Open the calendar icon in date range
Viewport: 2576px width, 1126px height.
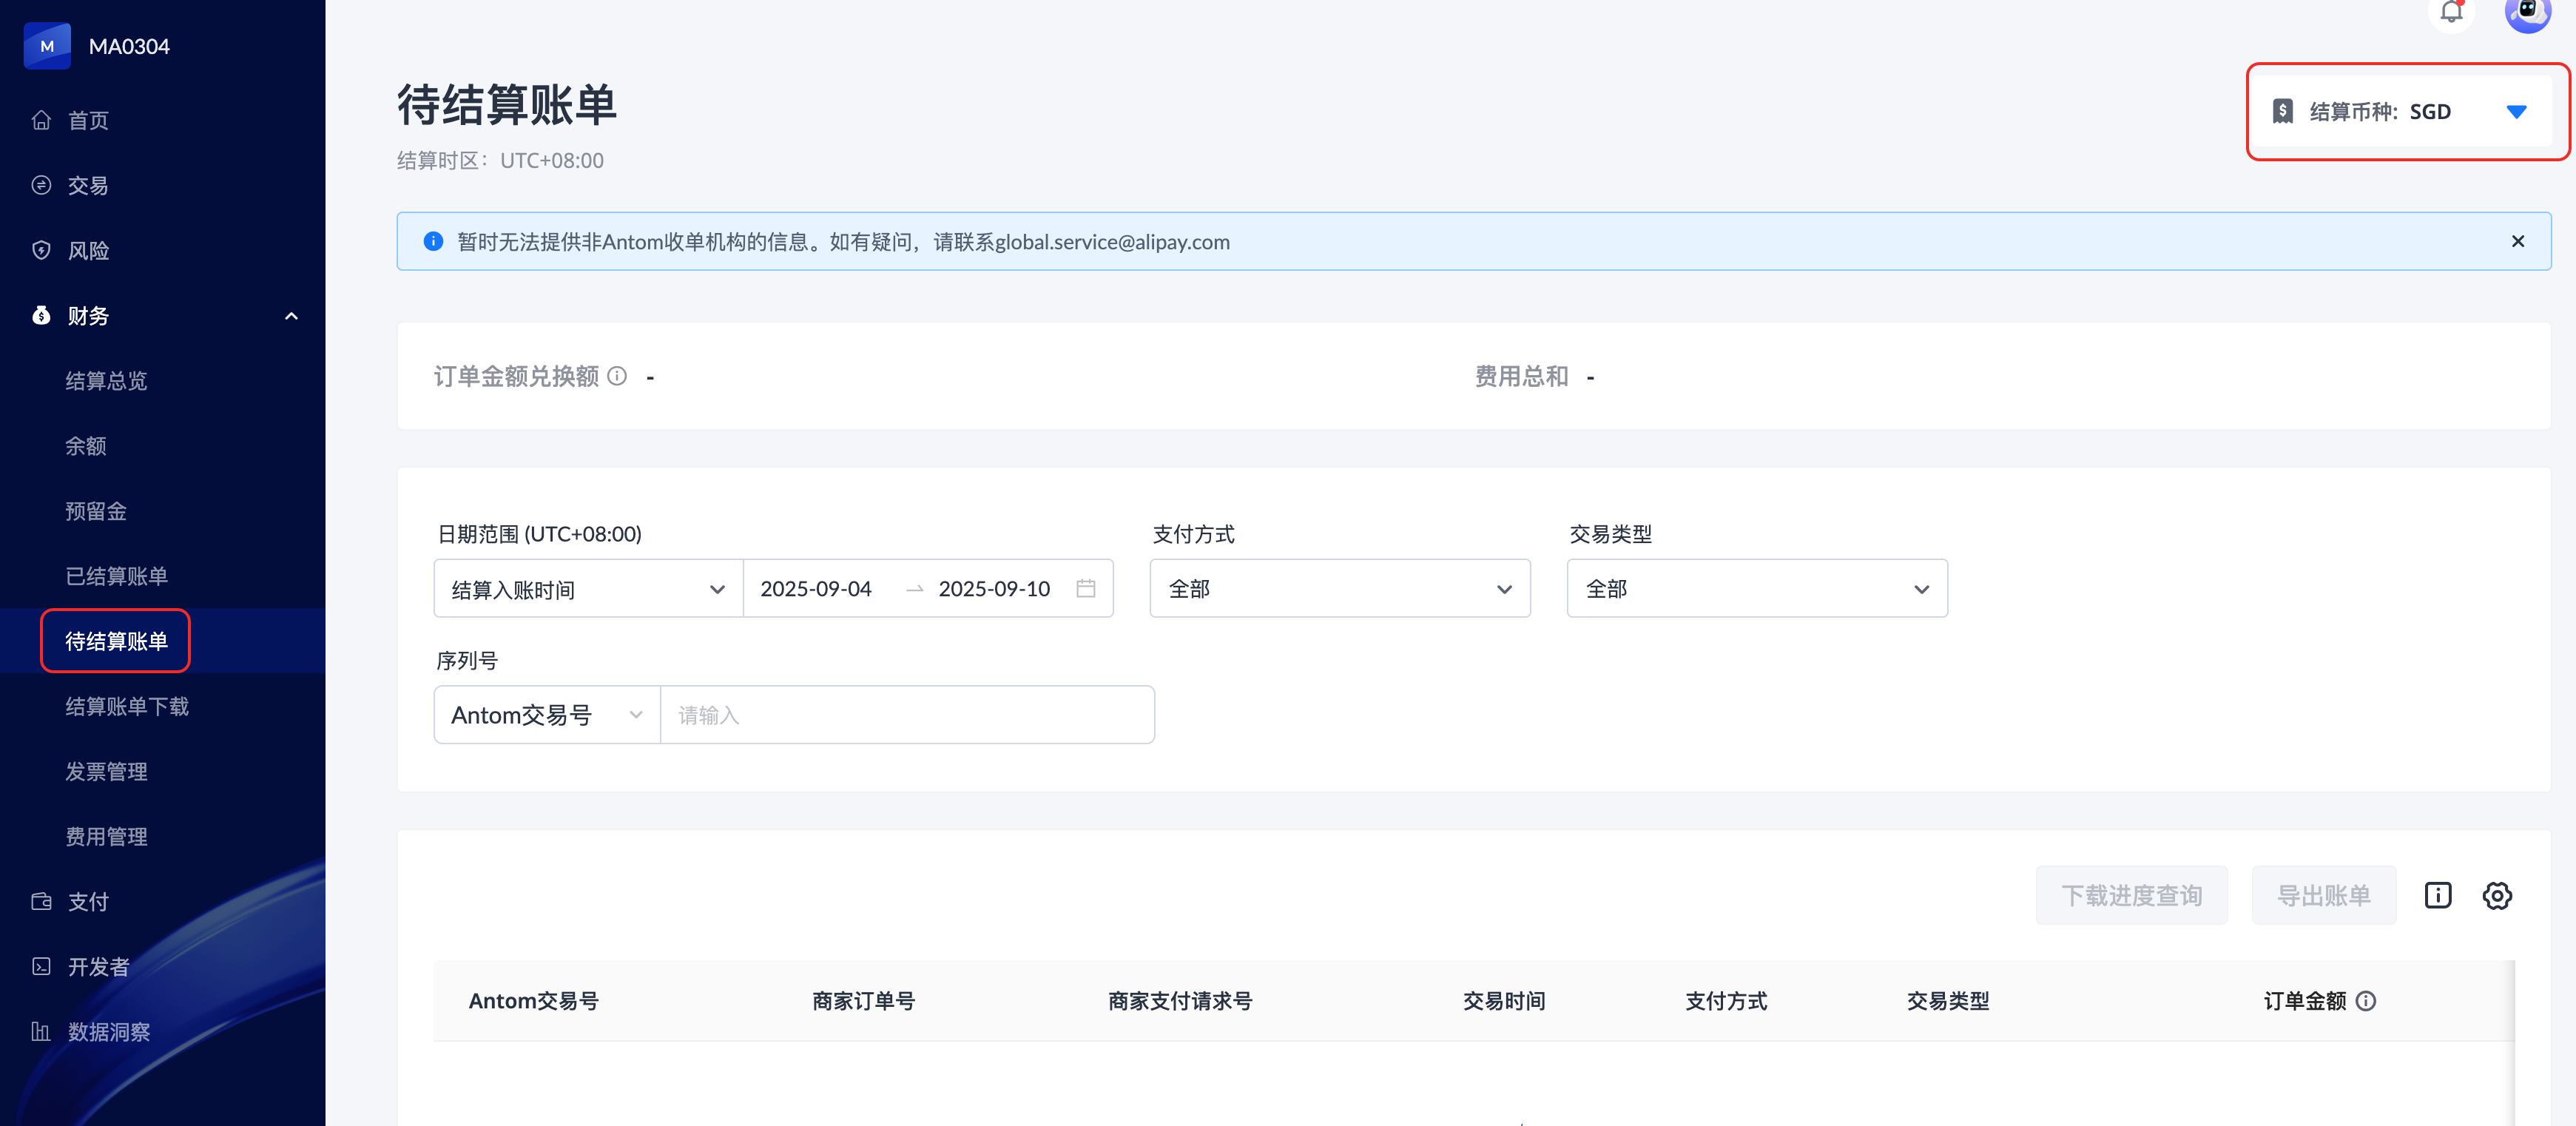point(1086,588)
